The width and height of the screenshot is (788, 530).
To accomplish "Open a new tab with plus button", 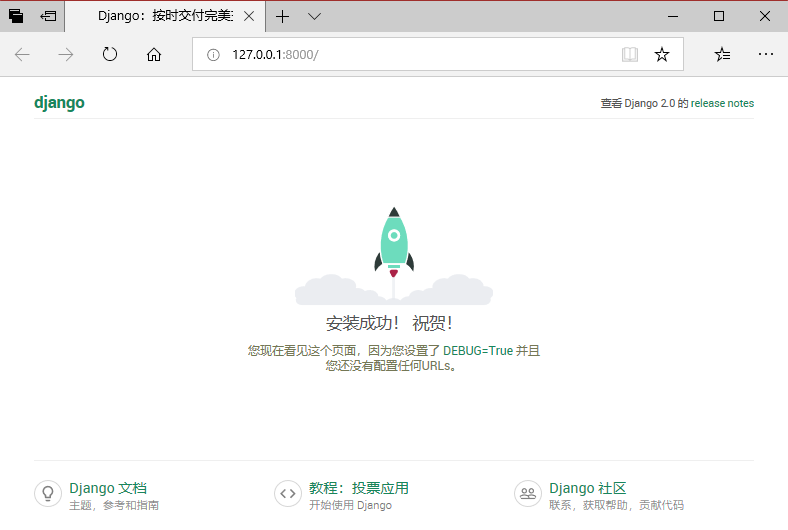I will point(282,17).
